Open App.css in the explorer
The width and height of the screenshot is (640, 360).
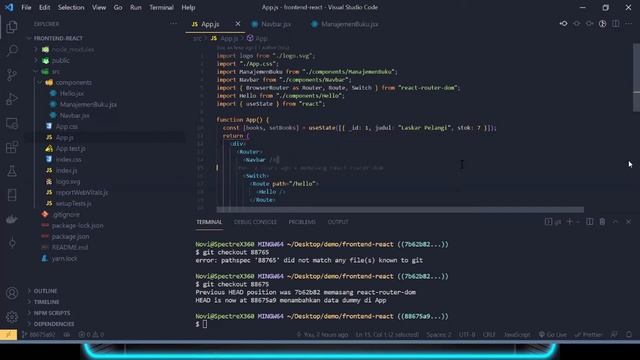(67, 127)
